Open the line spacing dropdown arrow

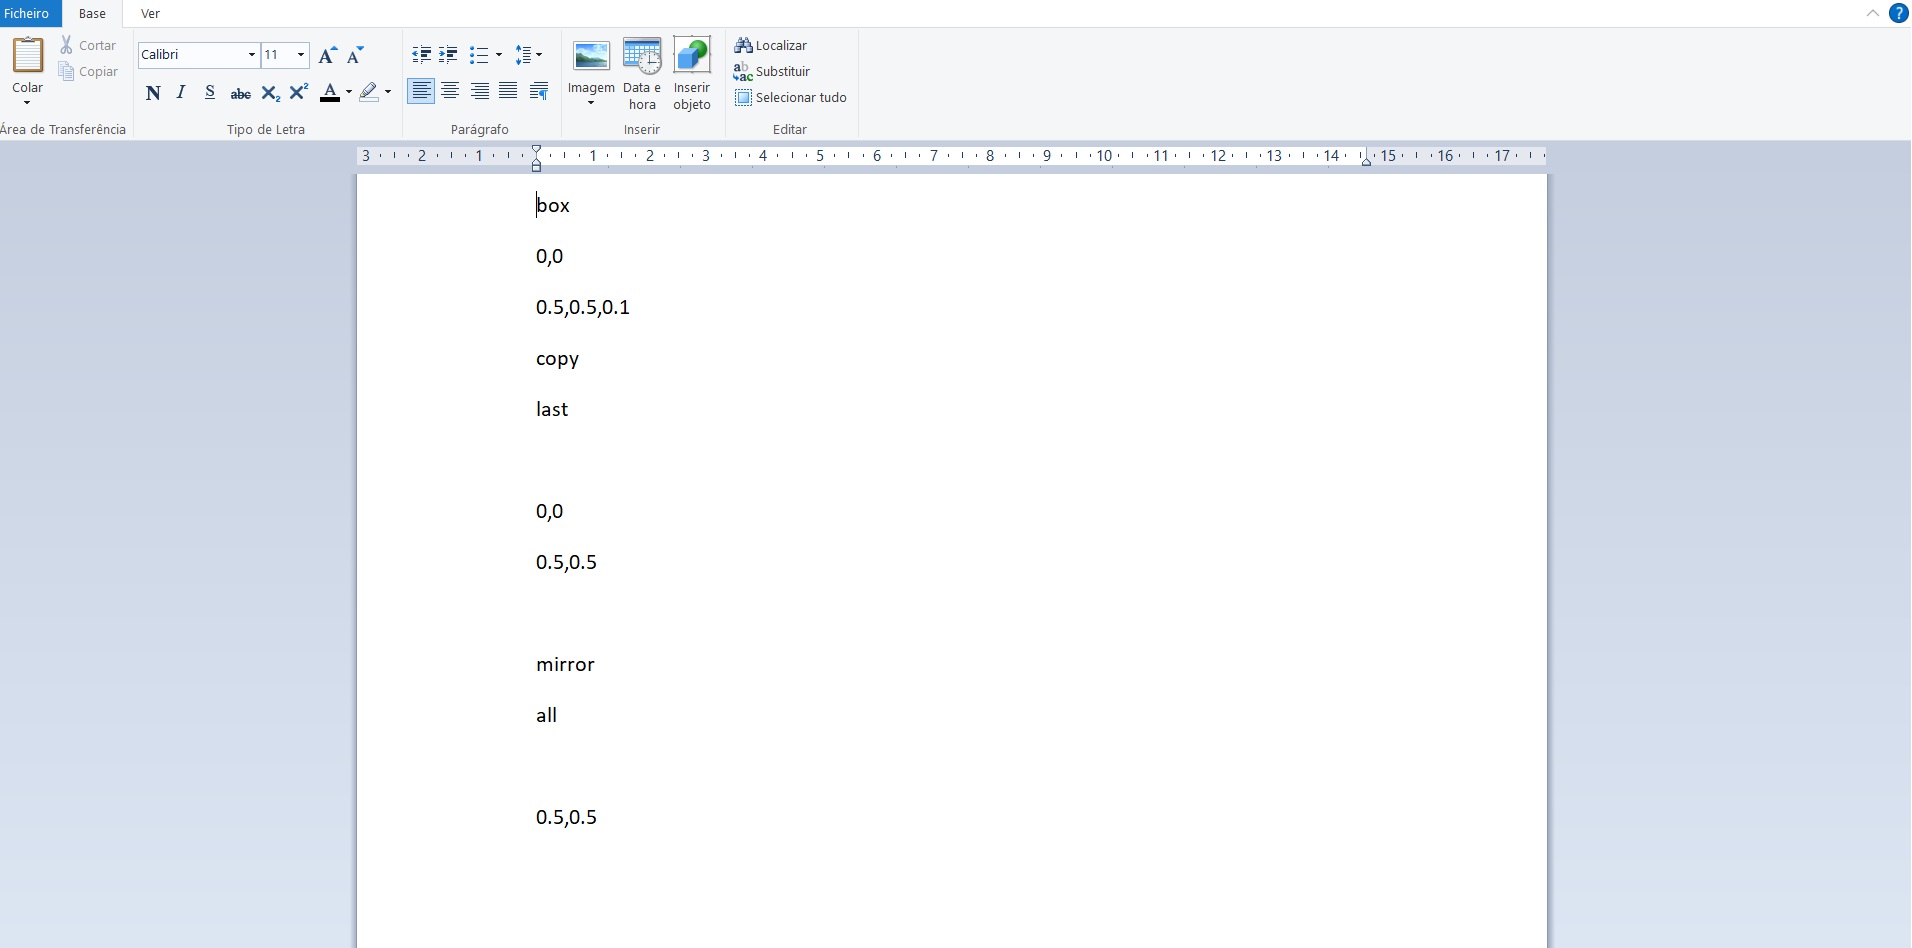click(x=539, y=55)
